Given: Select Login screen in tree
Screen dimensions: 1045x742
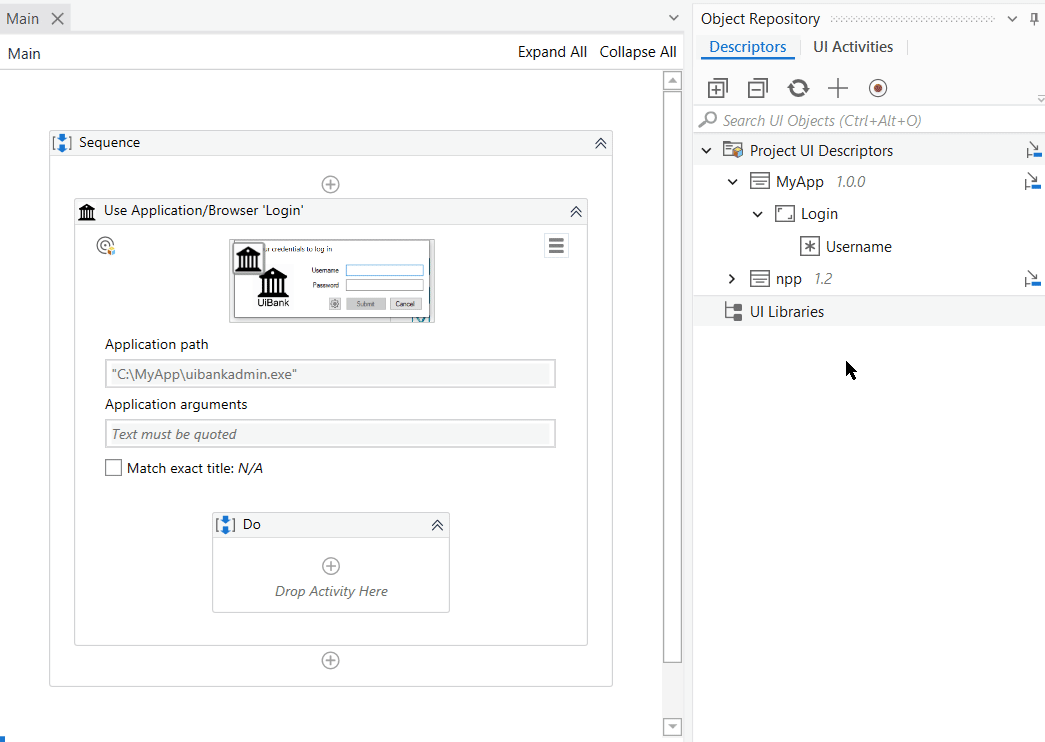Looking at the screenshot, I should 819,214.
